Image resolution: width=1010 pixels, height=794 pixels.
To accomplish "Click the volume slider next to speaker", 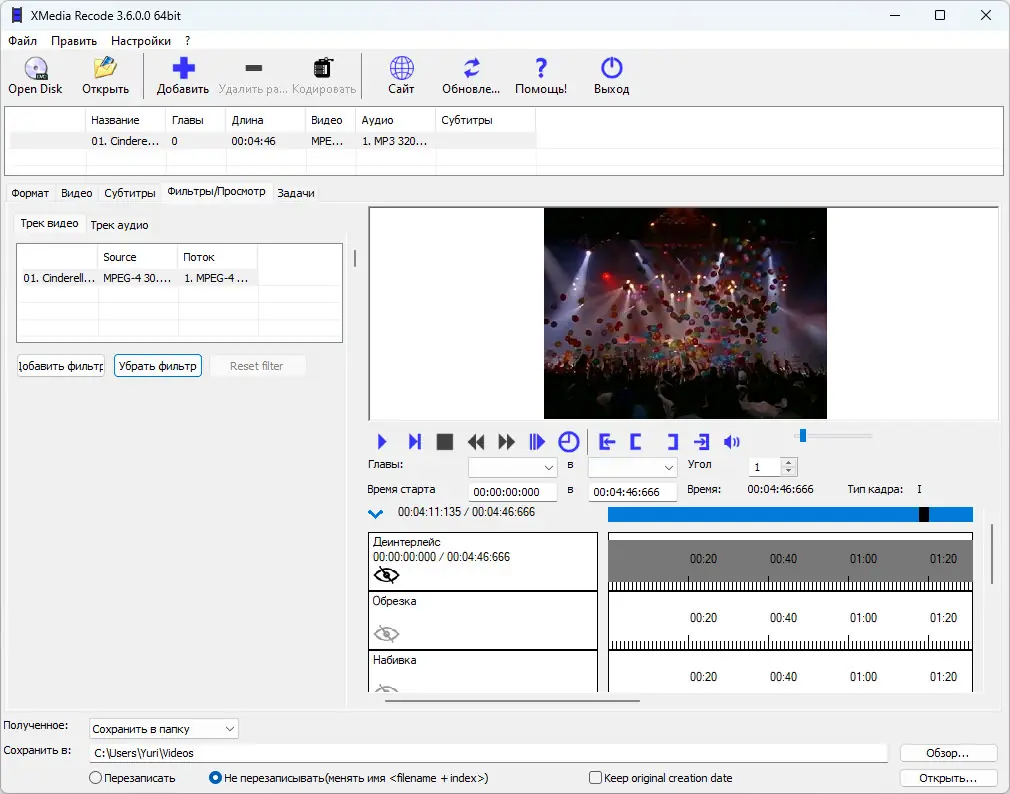I will tap(834, 435).
